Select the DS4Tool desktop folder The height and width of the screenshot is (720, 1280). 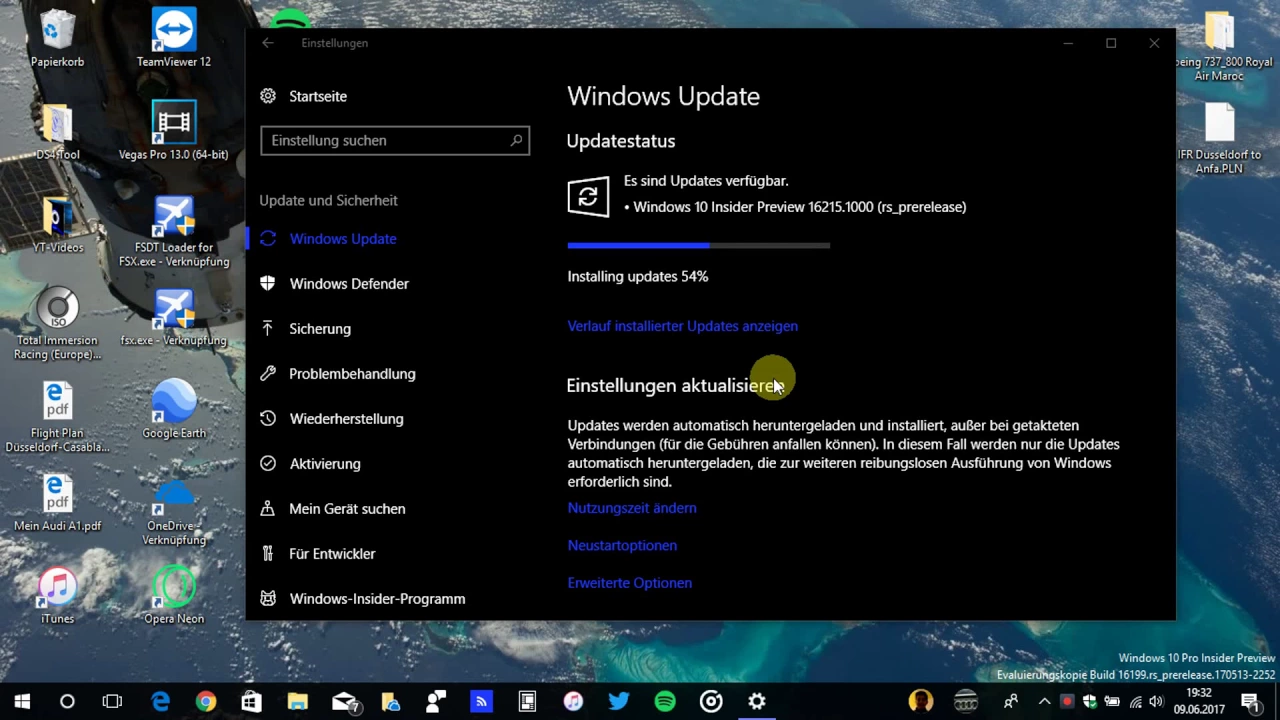click(x=57, y=131)
